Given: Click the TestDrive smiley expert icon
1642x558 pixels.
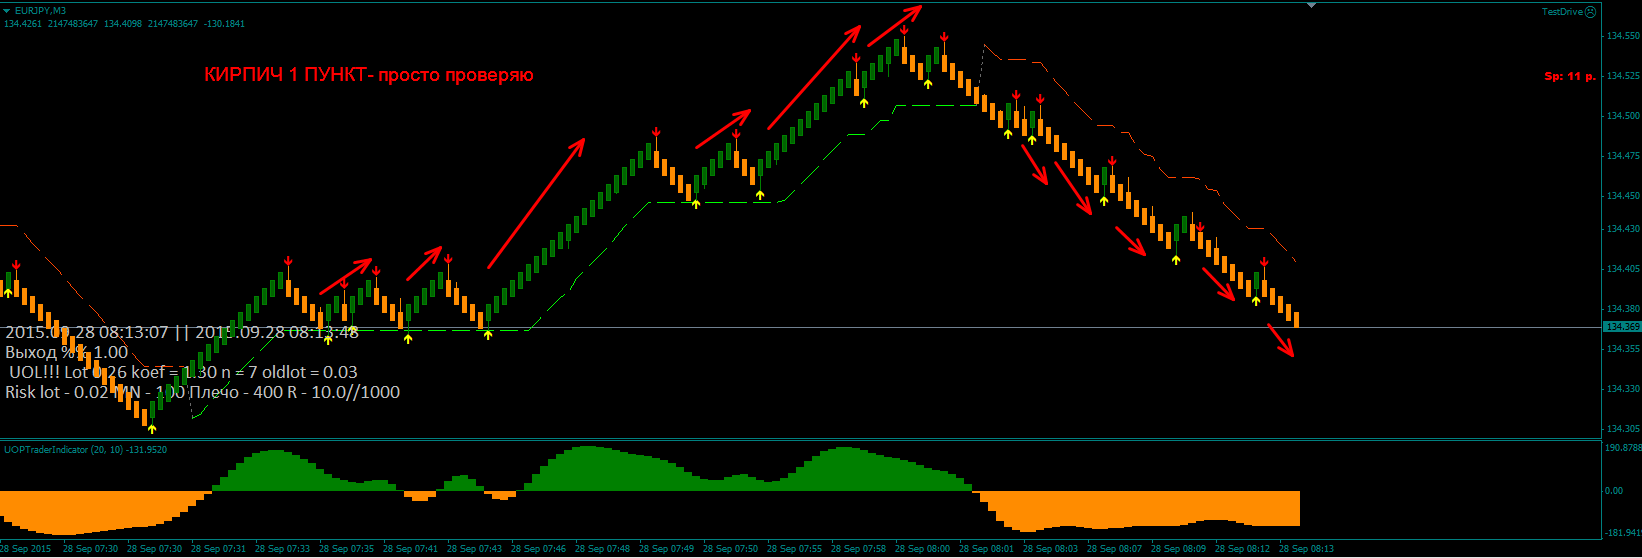Looking at the screenshot, I should tap(1591, 12).
